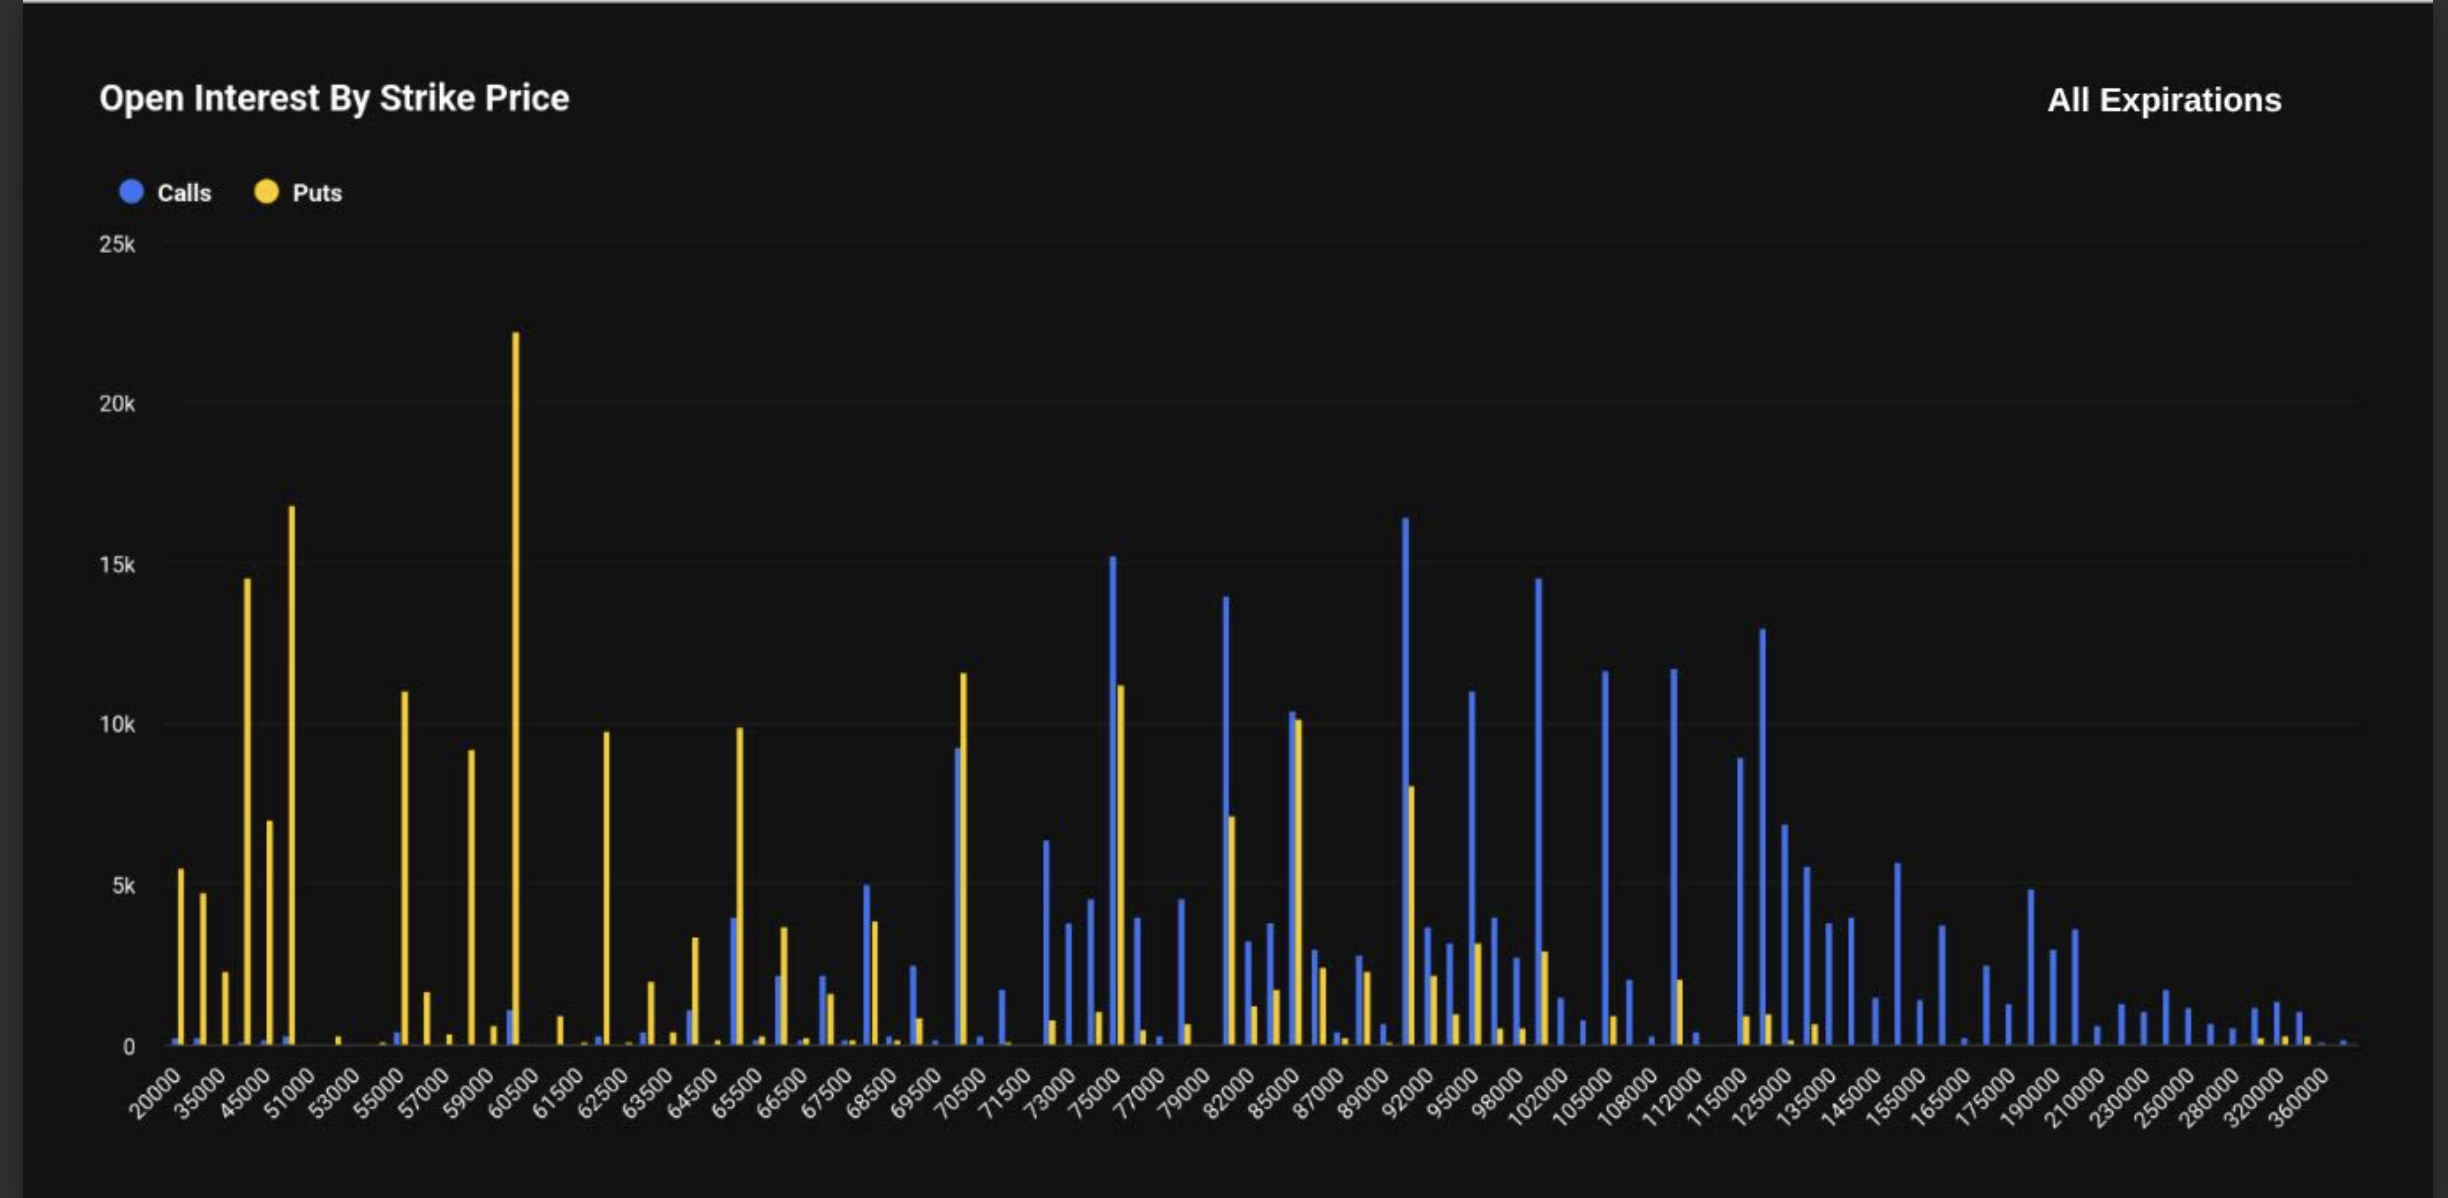Click the Open Interest By Strike Price title
Image resolution: width=2448 pixels, height=1198 pixels.
click(x=334, y=98)
